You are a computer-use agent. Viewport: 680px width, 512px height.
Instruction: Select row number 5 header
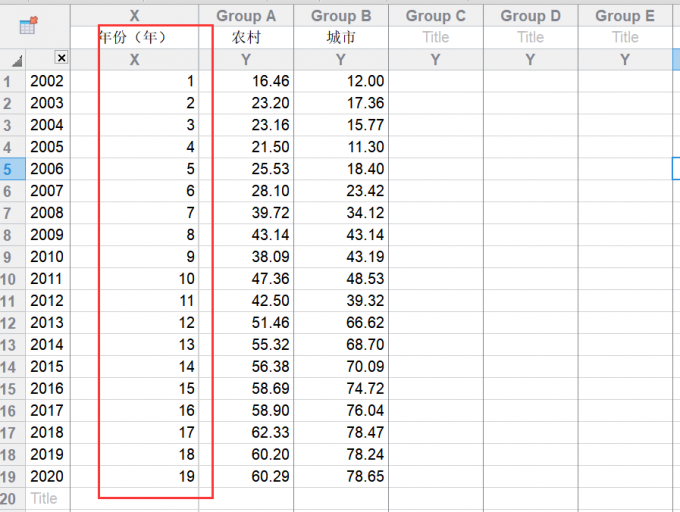pyautogui.click(x=10, y=169)
